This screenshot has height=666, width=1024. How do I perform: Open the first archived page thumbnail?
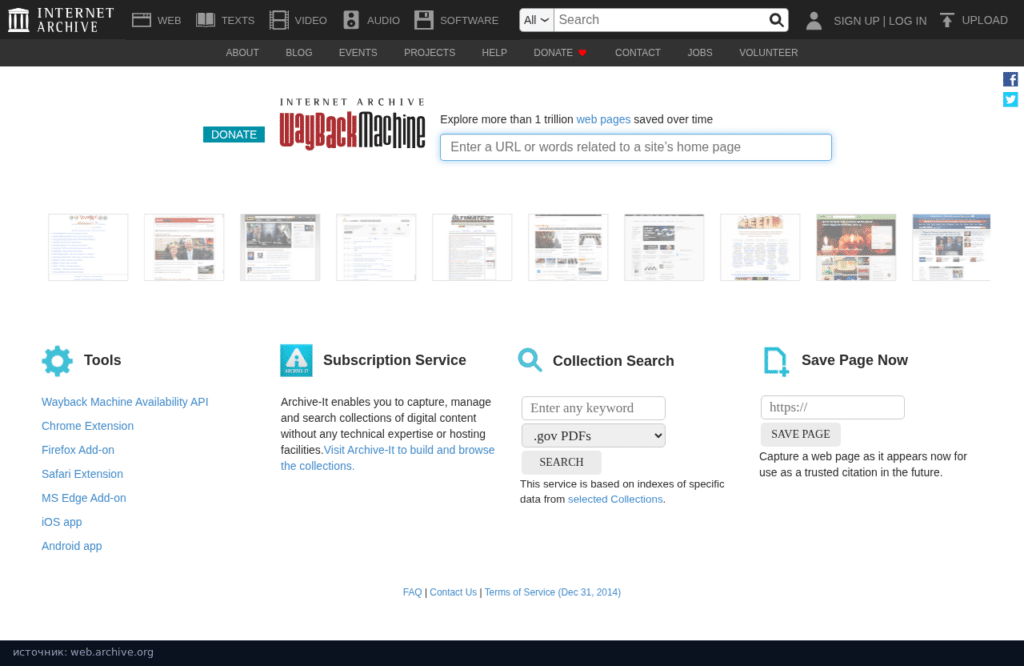coord(88,247)
